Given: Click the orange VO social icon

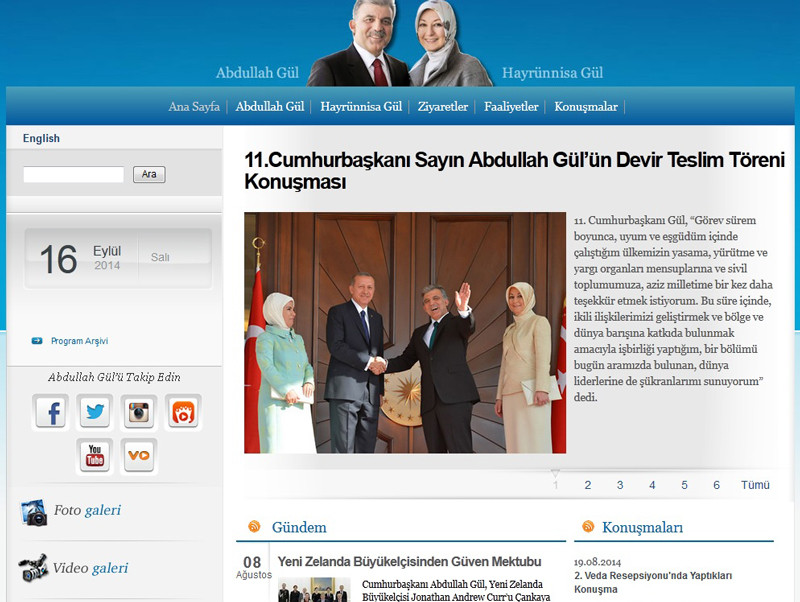Looking at the screenshot, I should [x=139, y=456].
